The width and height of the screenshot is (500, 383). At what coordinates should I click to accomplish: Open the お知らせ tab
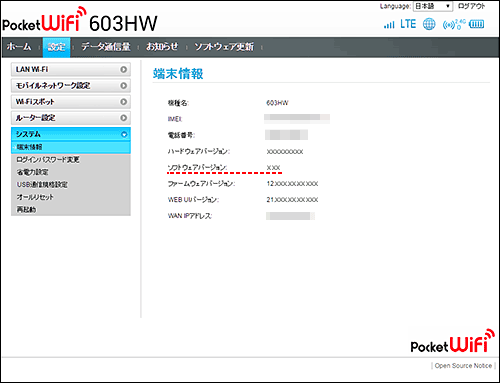tap(162, 47)
